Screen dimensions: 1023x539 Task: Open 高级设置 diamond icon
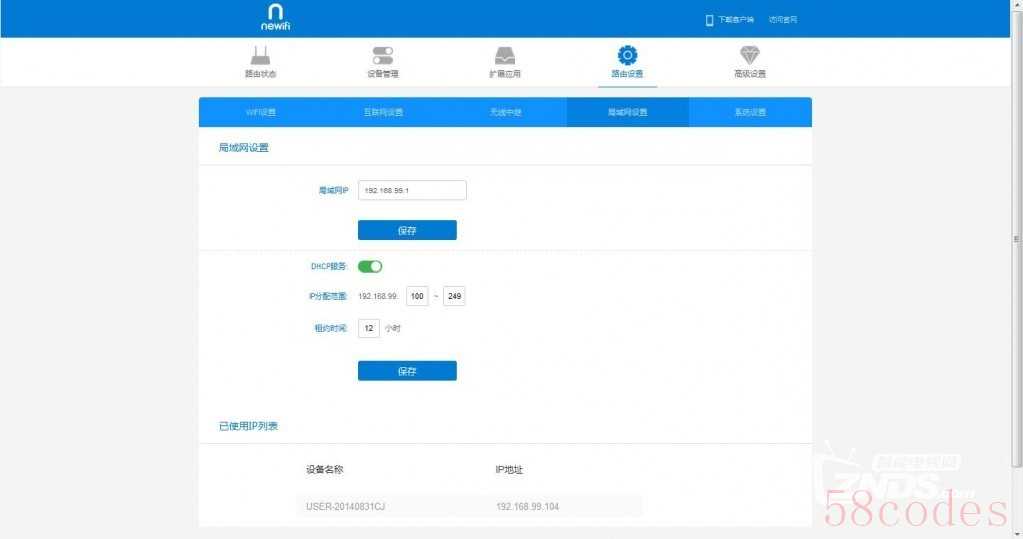pos(749,56)
